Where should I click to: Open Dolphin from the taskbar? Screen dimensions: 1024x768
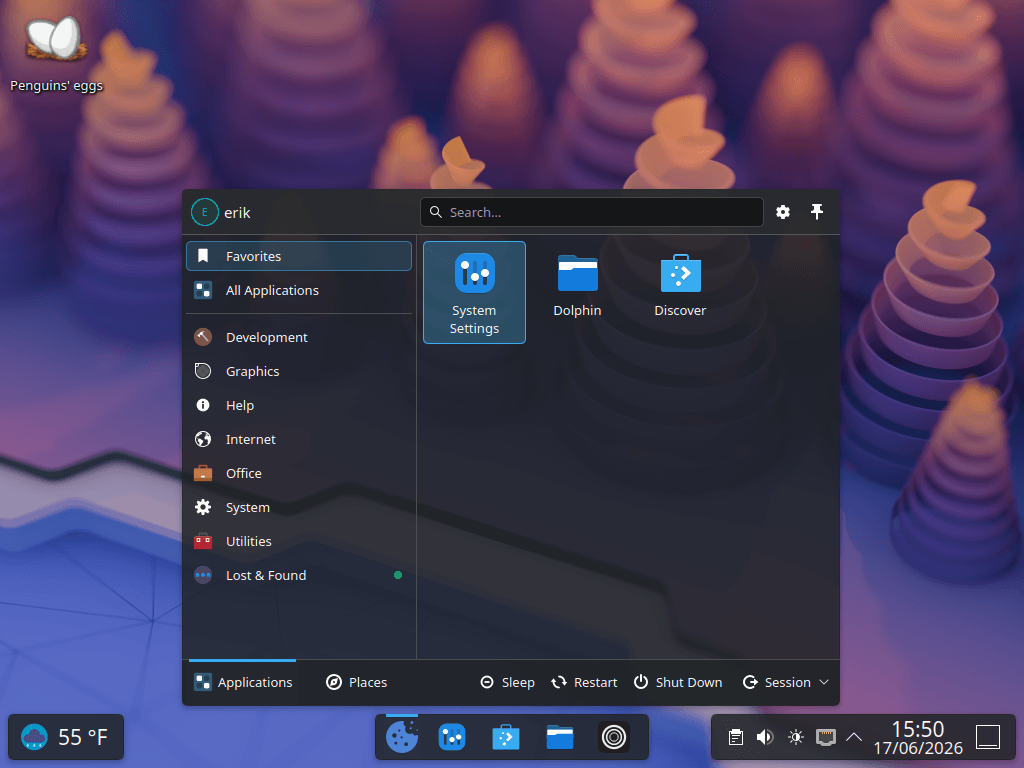pos(560,737)
